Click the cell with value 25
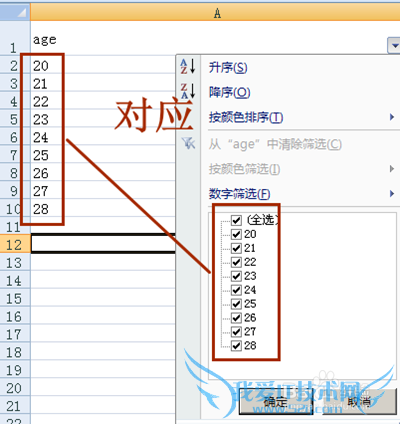 pyautogui.click(x=103, y=155)
